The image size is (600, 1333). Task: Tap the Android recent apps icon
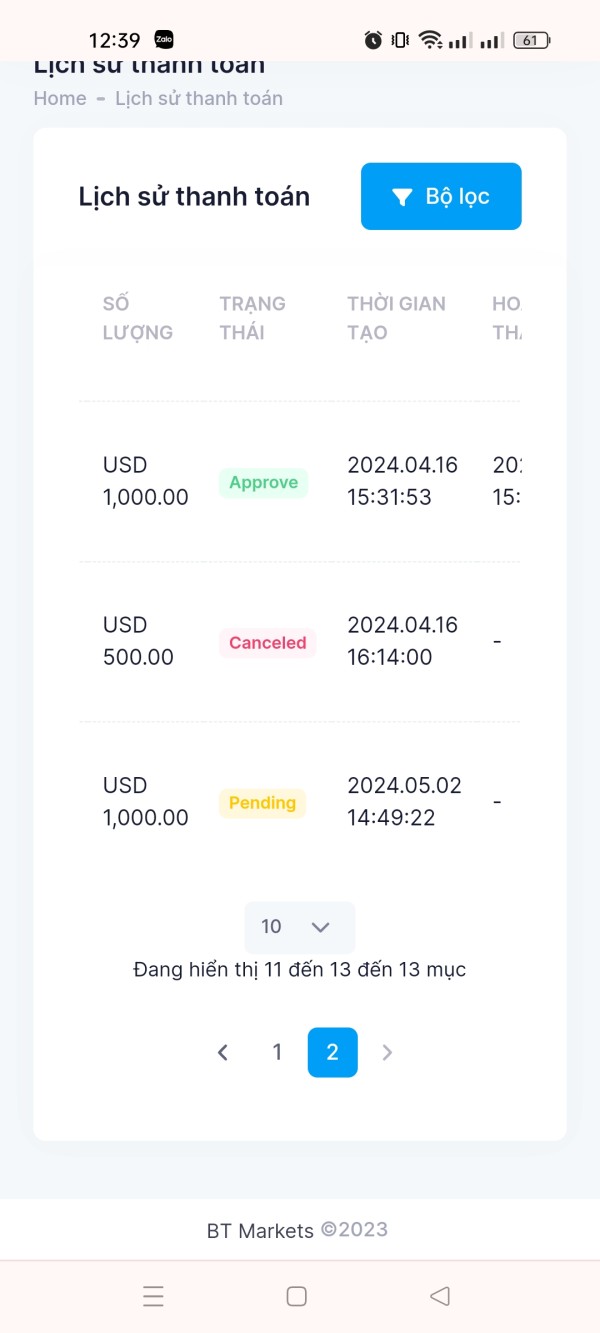click(153, 1297)
